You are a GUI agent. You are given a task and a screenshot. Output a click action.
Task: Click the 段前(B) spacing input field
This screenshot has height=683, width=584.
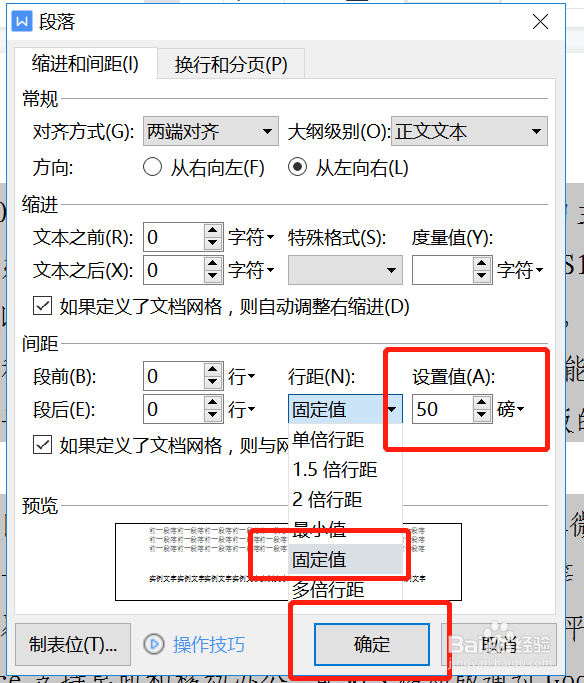173,376
